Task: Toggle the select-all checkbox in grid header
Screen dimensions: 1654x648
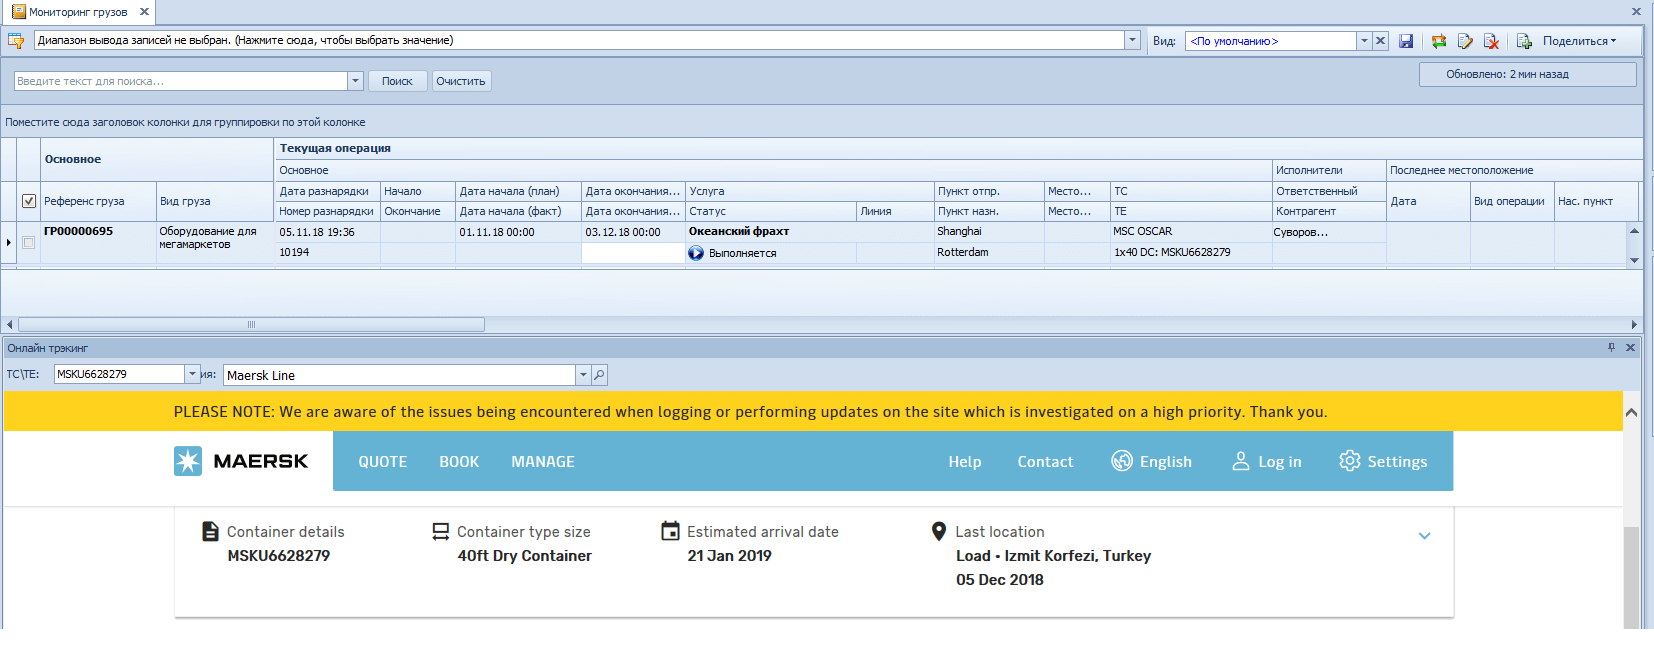Action: [x=29, y=201]
